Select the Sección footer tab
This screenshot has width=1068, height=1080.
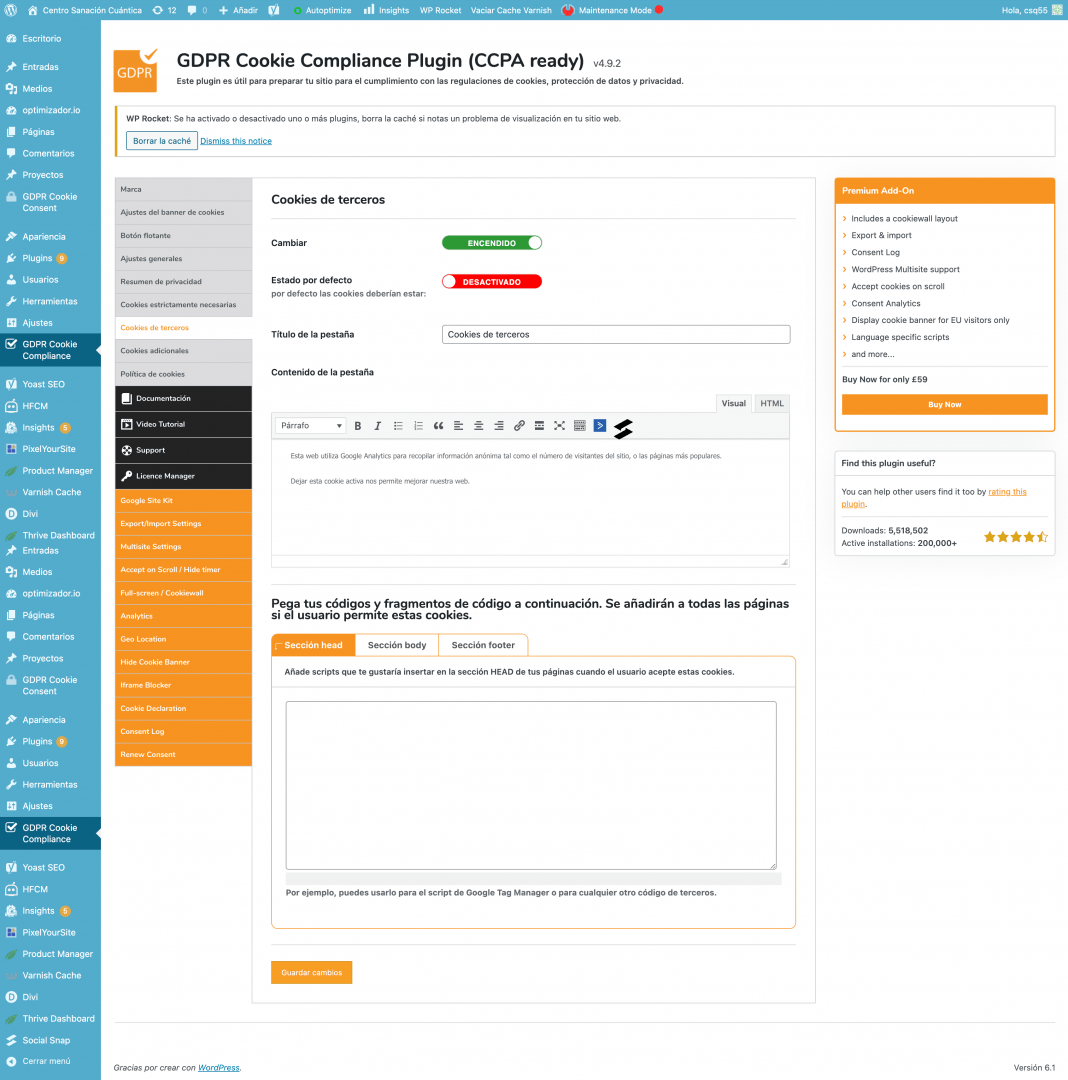[x=483, y=645]
